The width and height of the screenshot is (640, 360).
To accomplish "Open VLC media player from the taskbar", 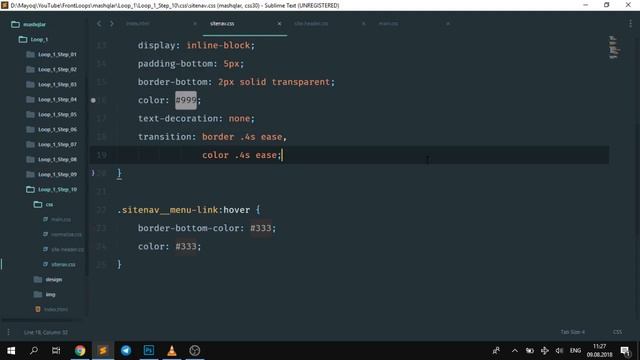I will tap(171, 350).
